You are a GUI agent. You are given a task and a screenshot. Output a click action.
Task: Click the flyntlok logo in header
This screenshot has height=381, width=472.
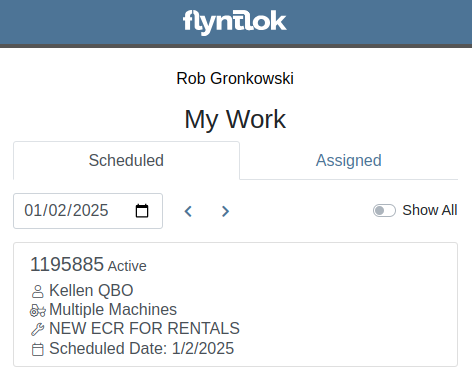(x=235, y=22)
